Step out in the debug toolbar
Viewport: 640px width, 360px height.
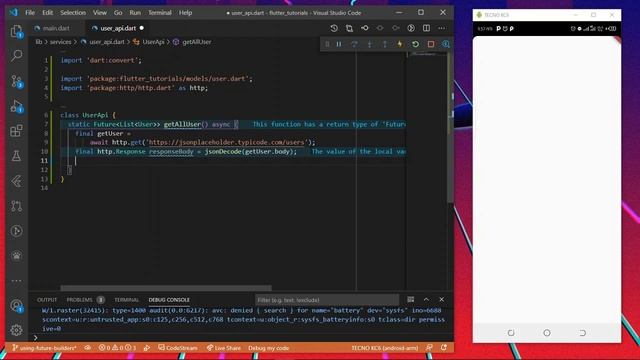click(x=384, y=44)
